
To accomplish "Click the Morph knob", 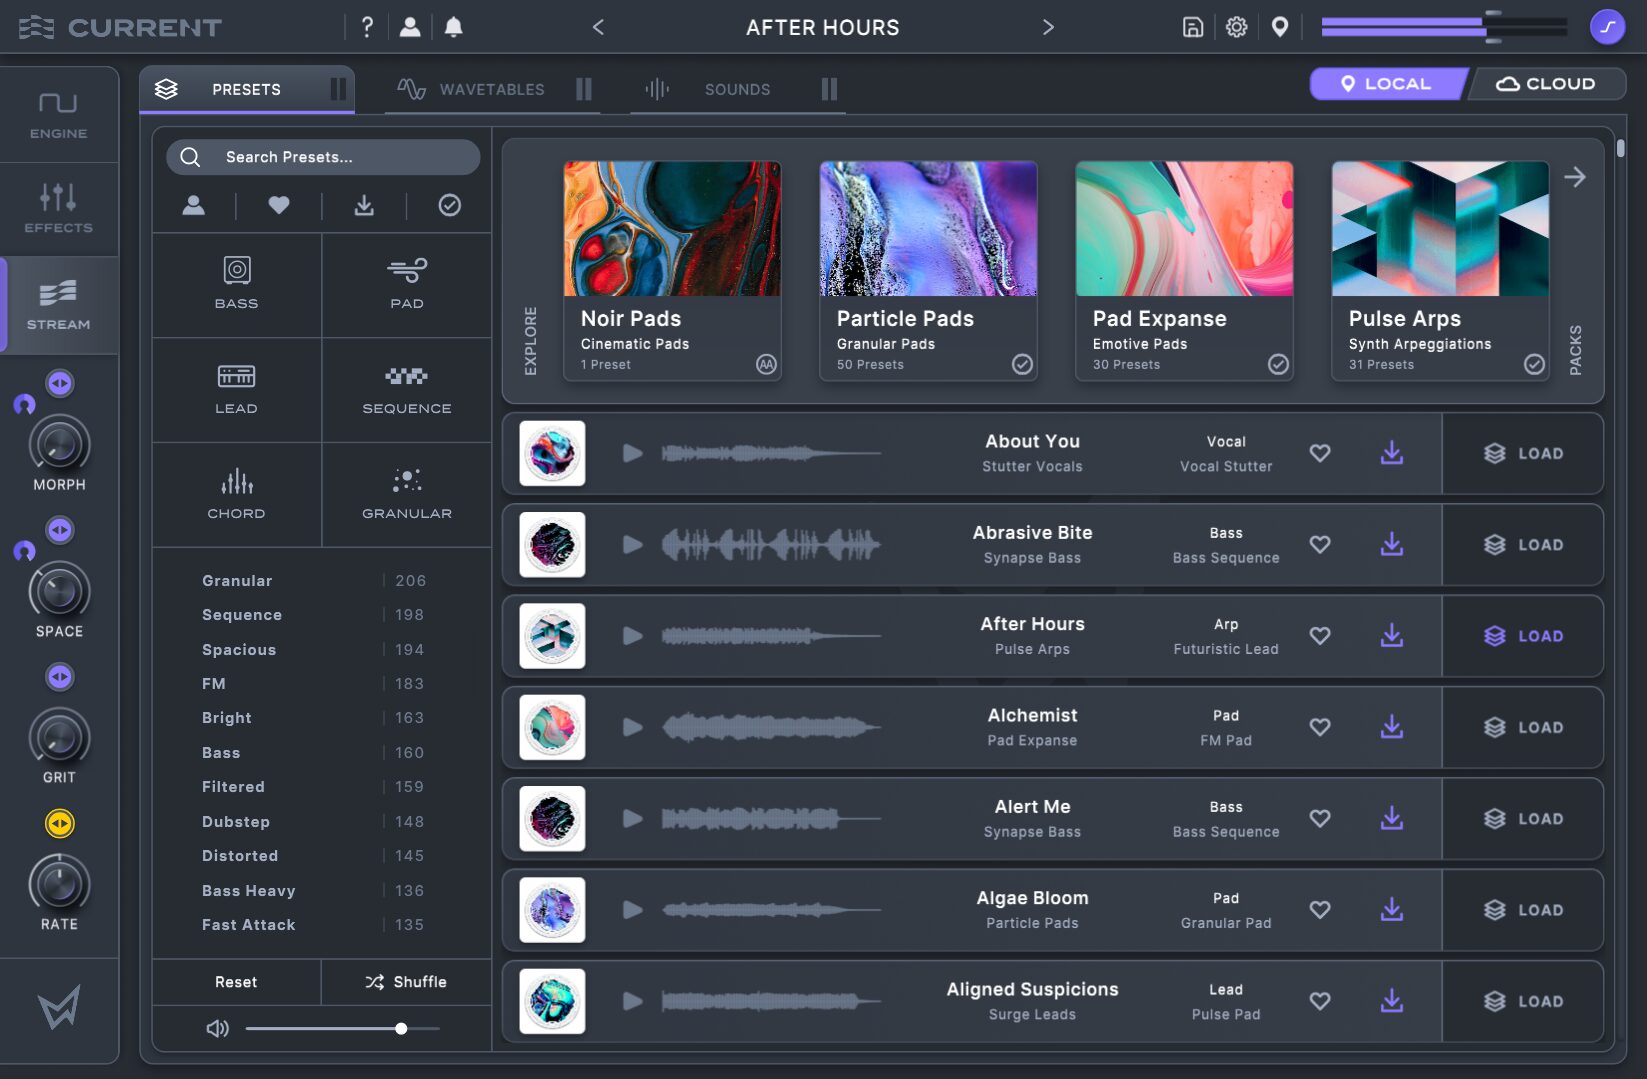I will tap(60, 445).
